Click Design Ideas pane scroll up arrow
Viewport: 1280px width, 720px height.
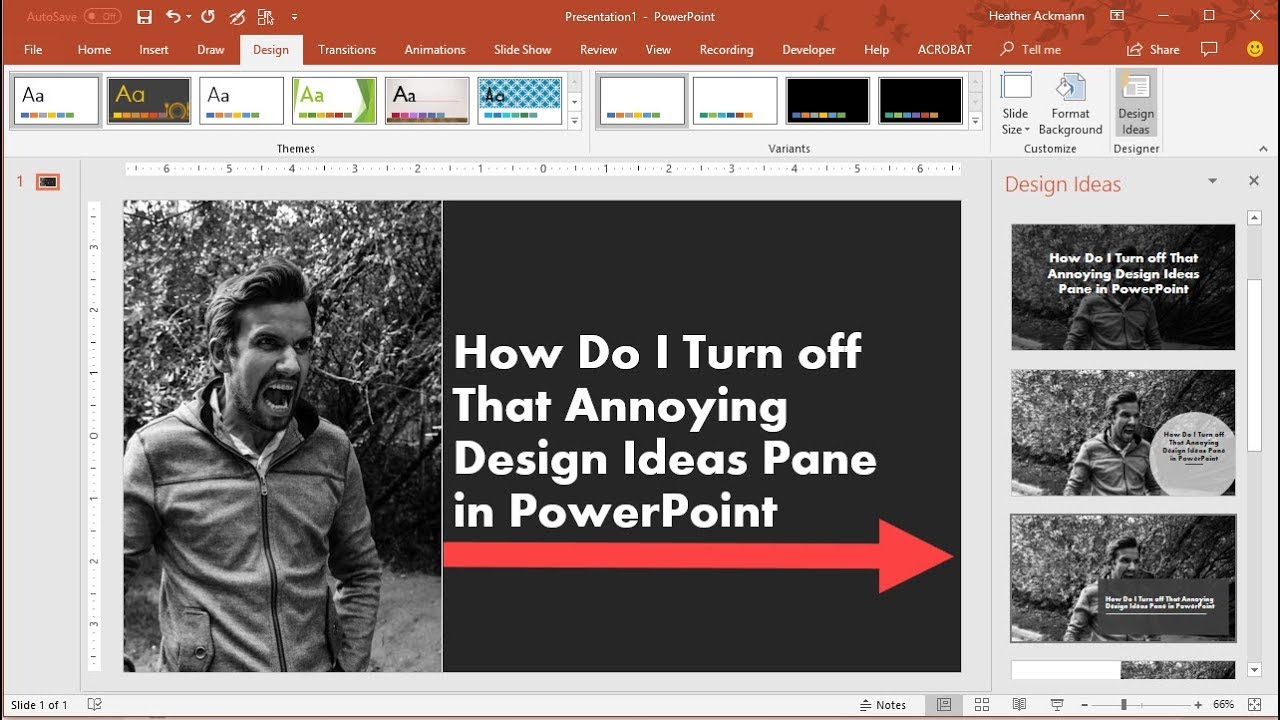(1254, 217)
